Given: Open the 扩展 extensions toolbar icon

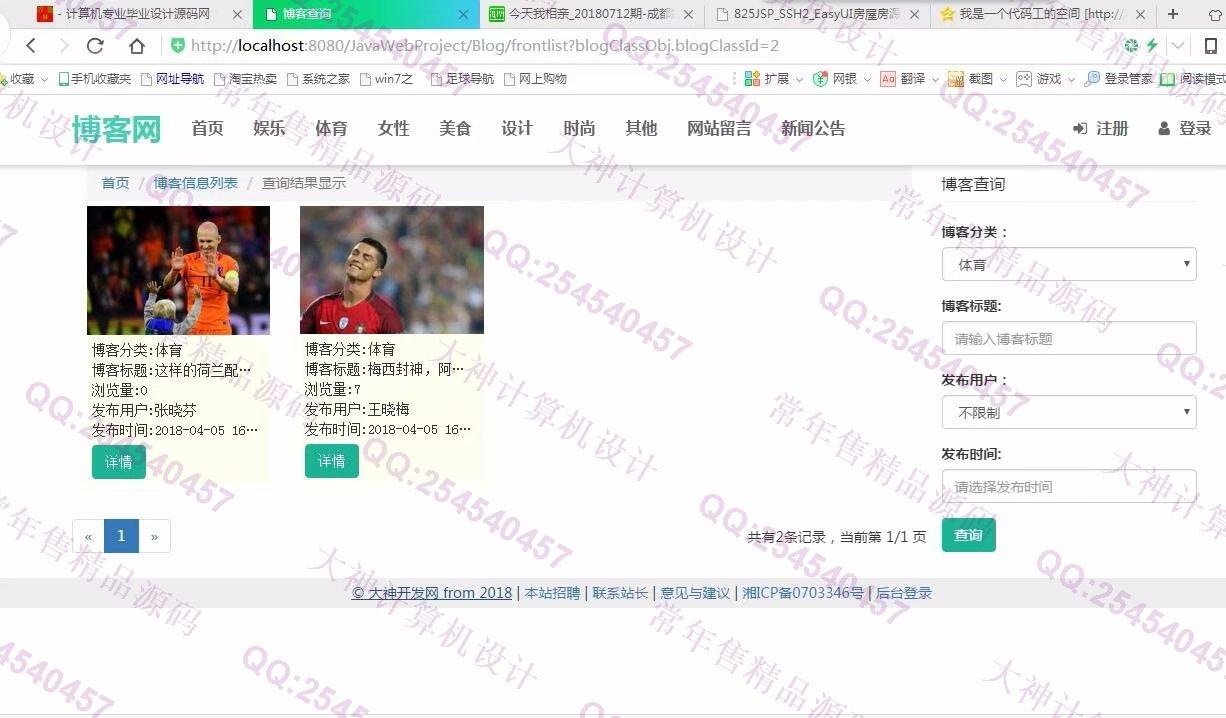Looking at the screenshot, I should click(x=754, y=78).
